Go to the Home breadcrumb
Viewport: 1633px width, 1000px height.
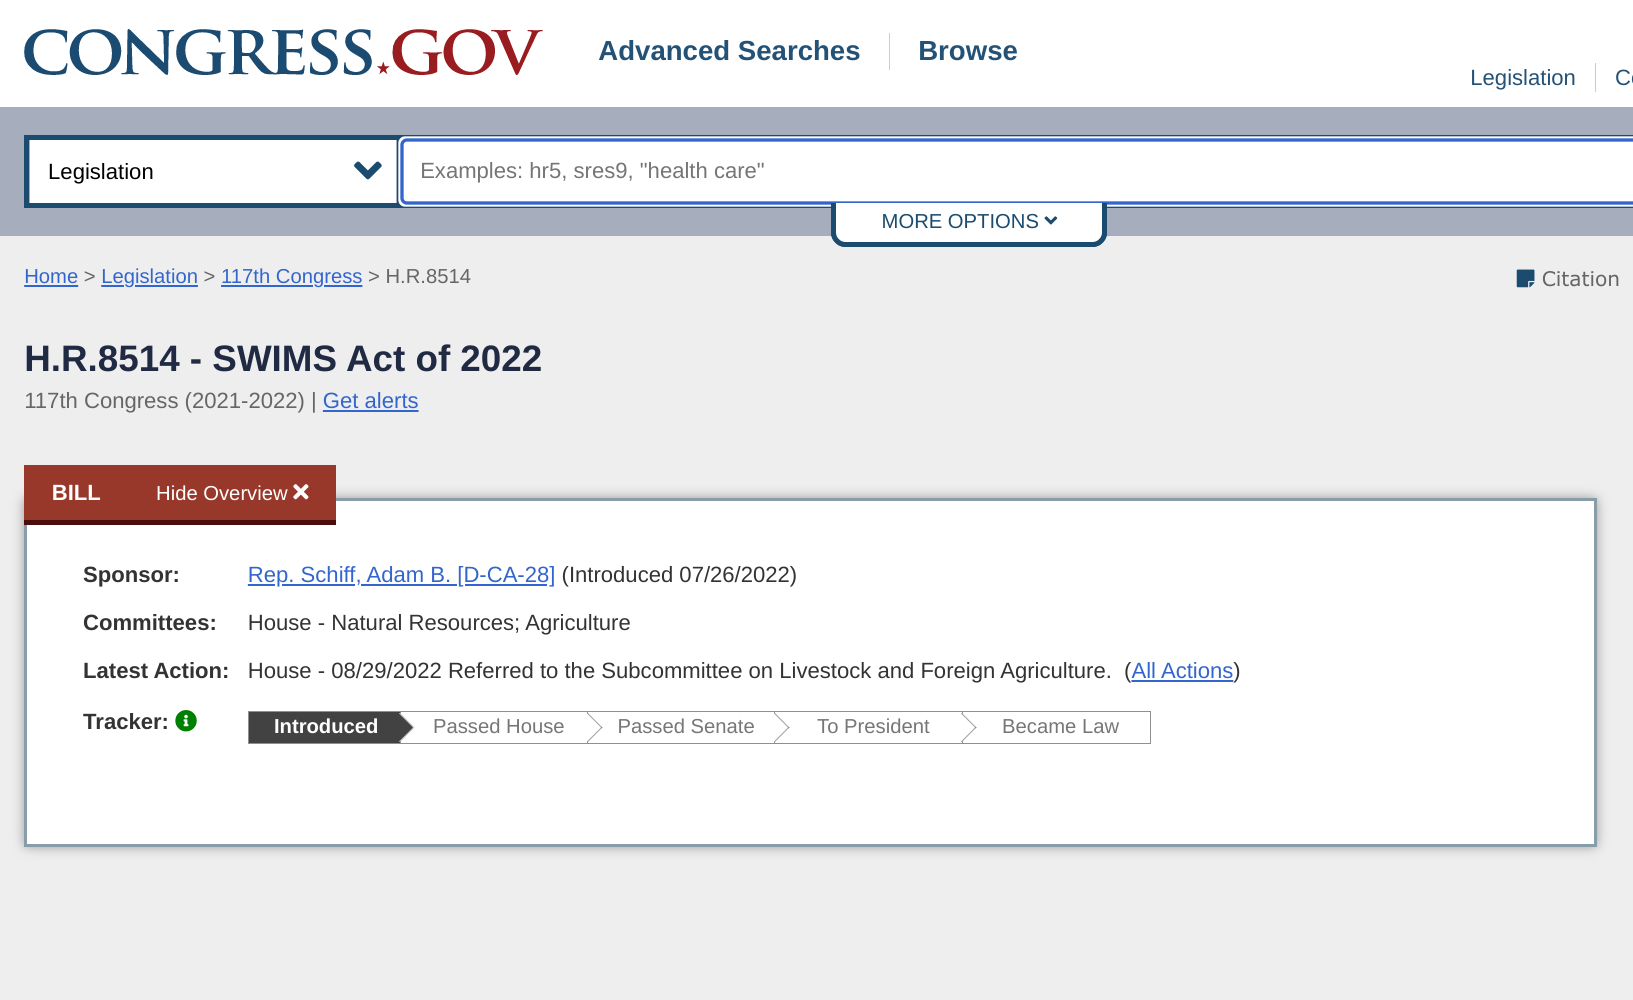pos(51,276)
